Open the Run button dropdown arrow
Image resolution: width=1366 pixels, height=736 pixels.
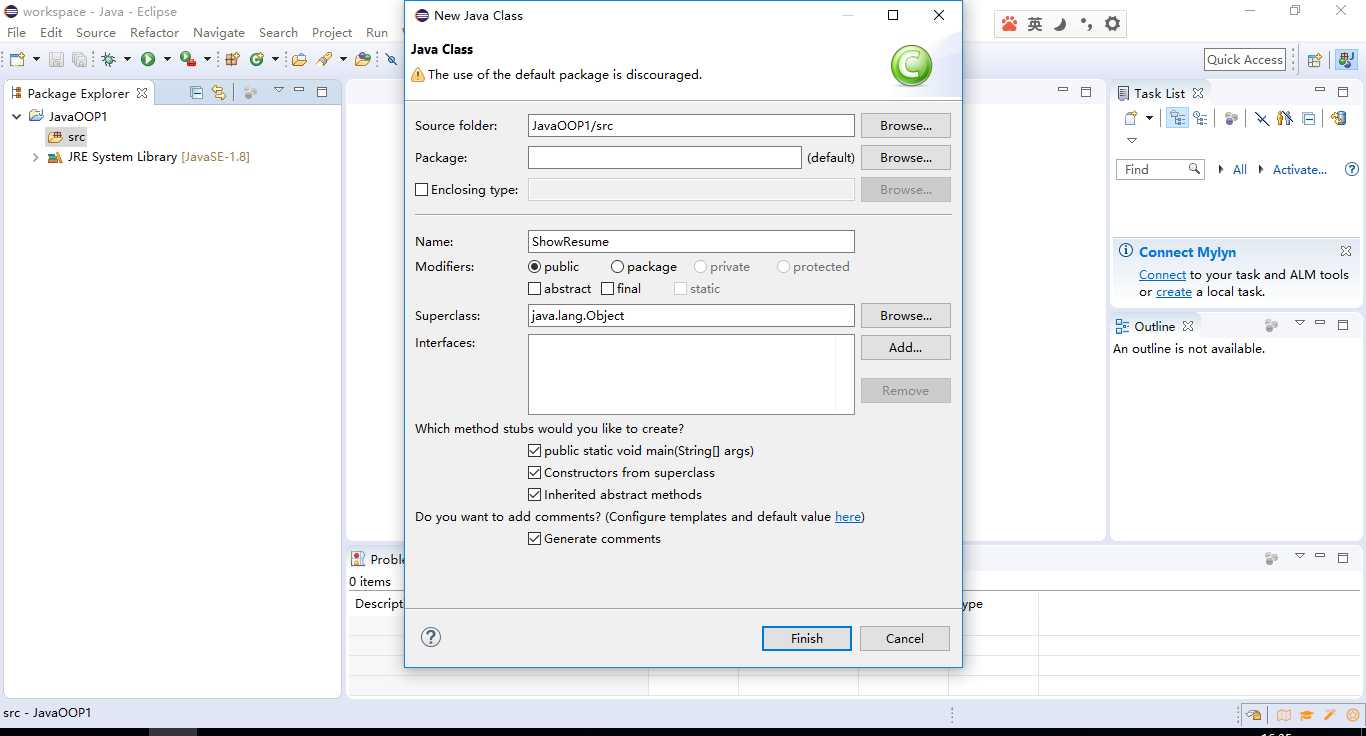[167, 60]
